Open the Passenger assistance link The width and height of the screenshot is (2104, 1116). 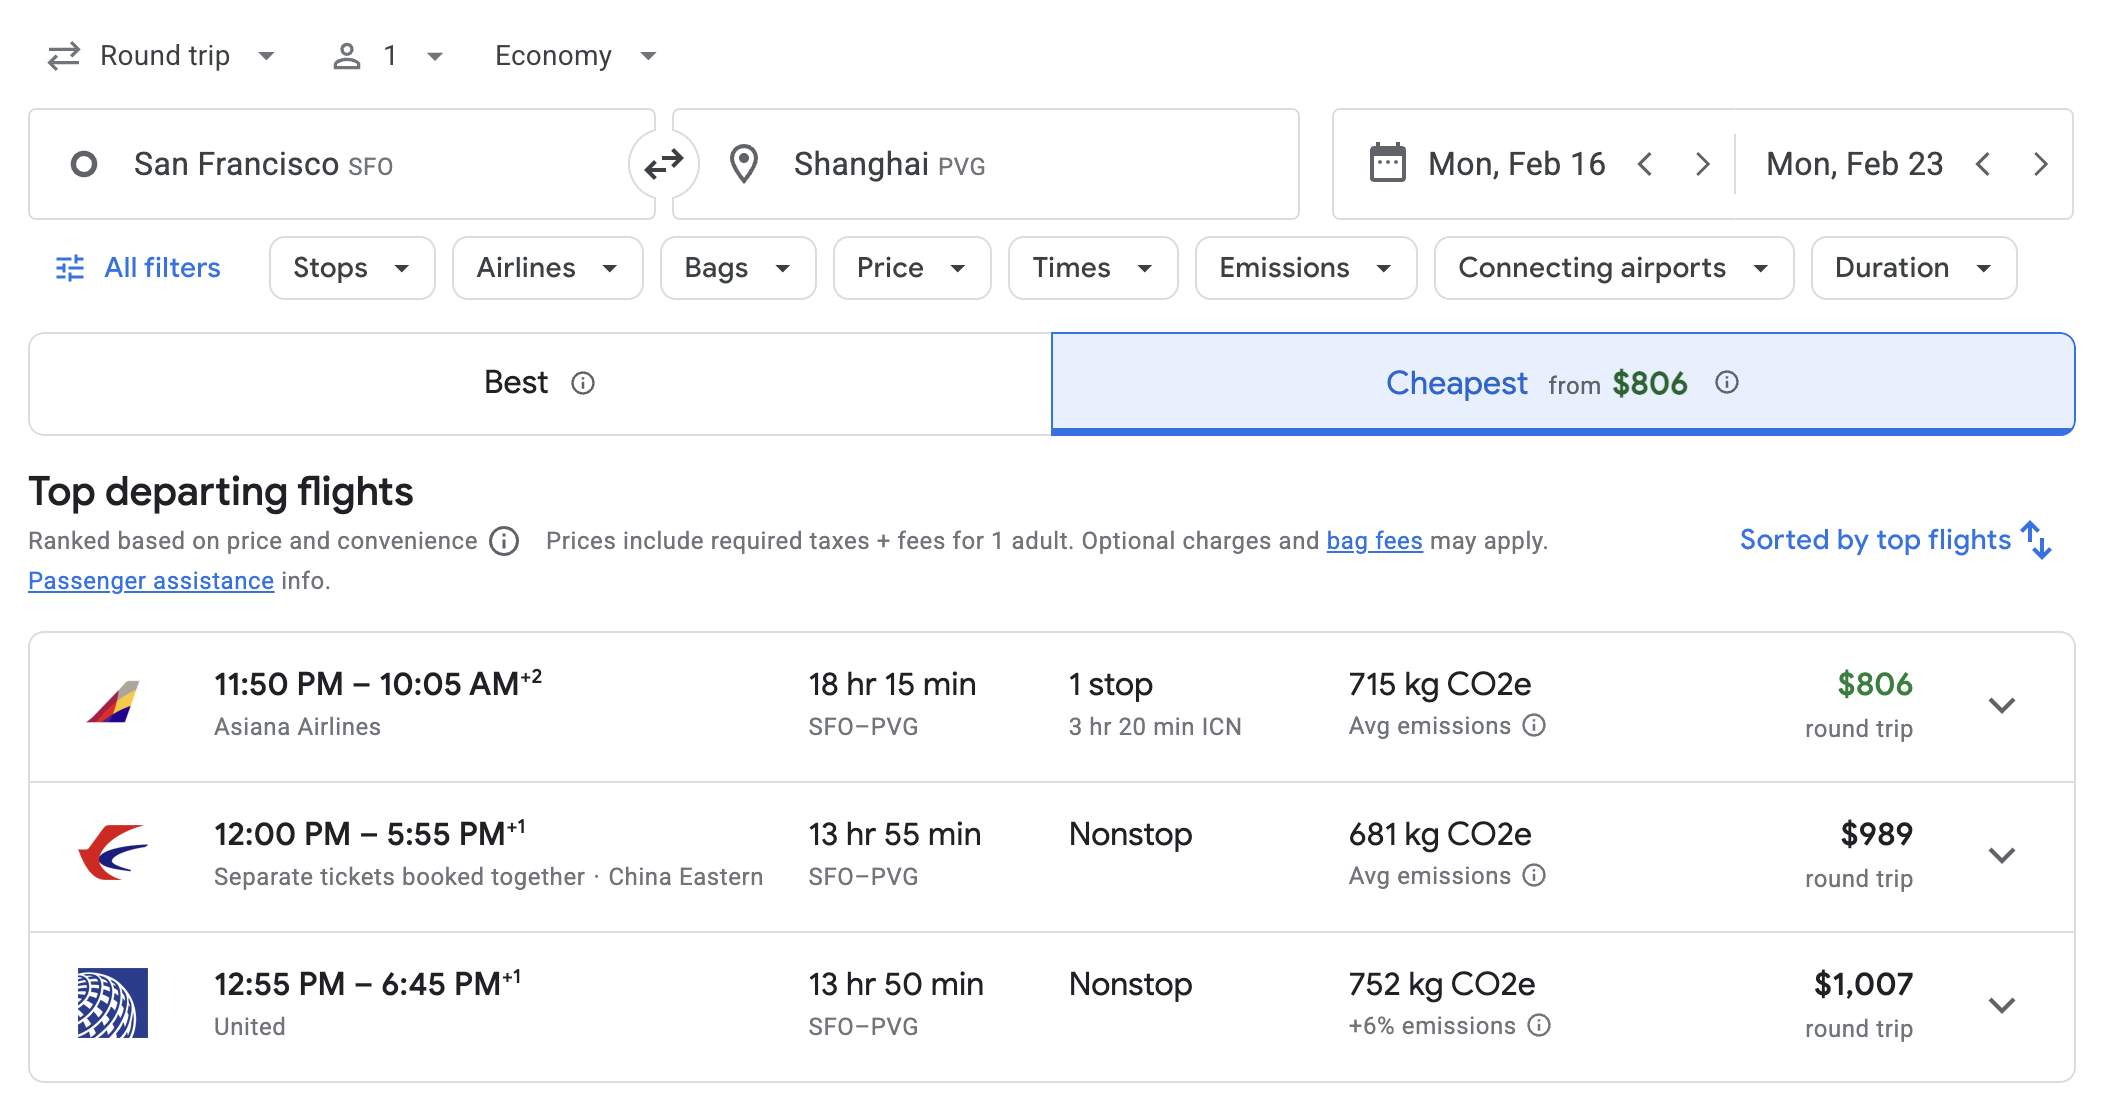pyautogui.click(x=151, y=581)
